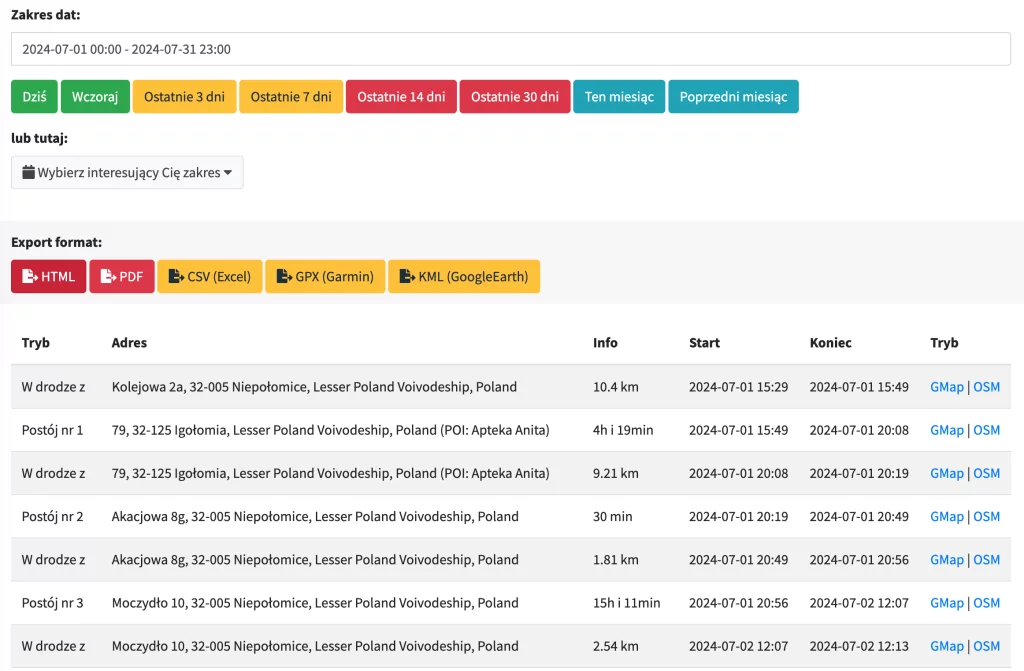This screenshot has width=1024, height=671.
Task: Click the 15h i 11min info value
Action: click(x=626, y=602)
